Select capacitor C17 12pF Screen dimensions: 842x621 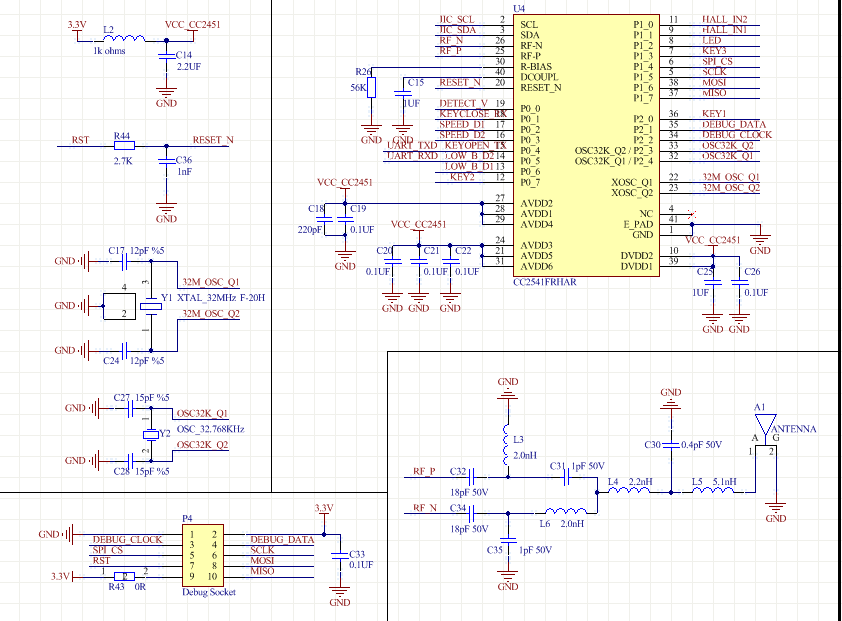[125, 262]
